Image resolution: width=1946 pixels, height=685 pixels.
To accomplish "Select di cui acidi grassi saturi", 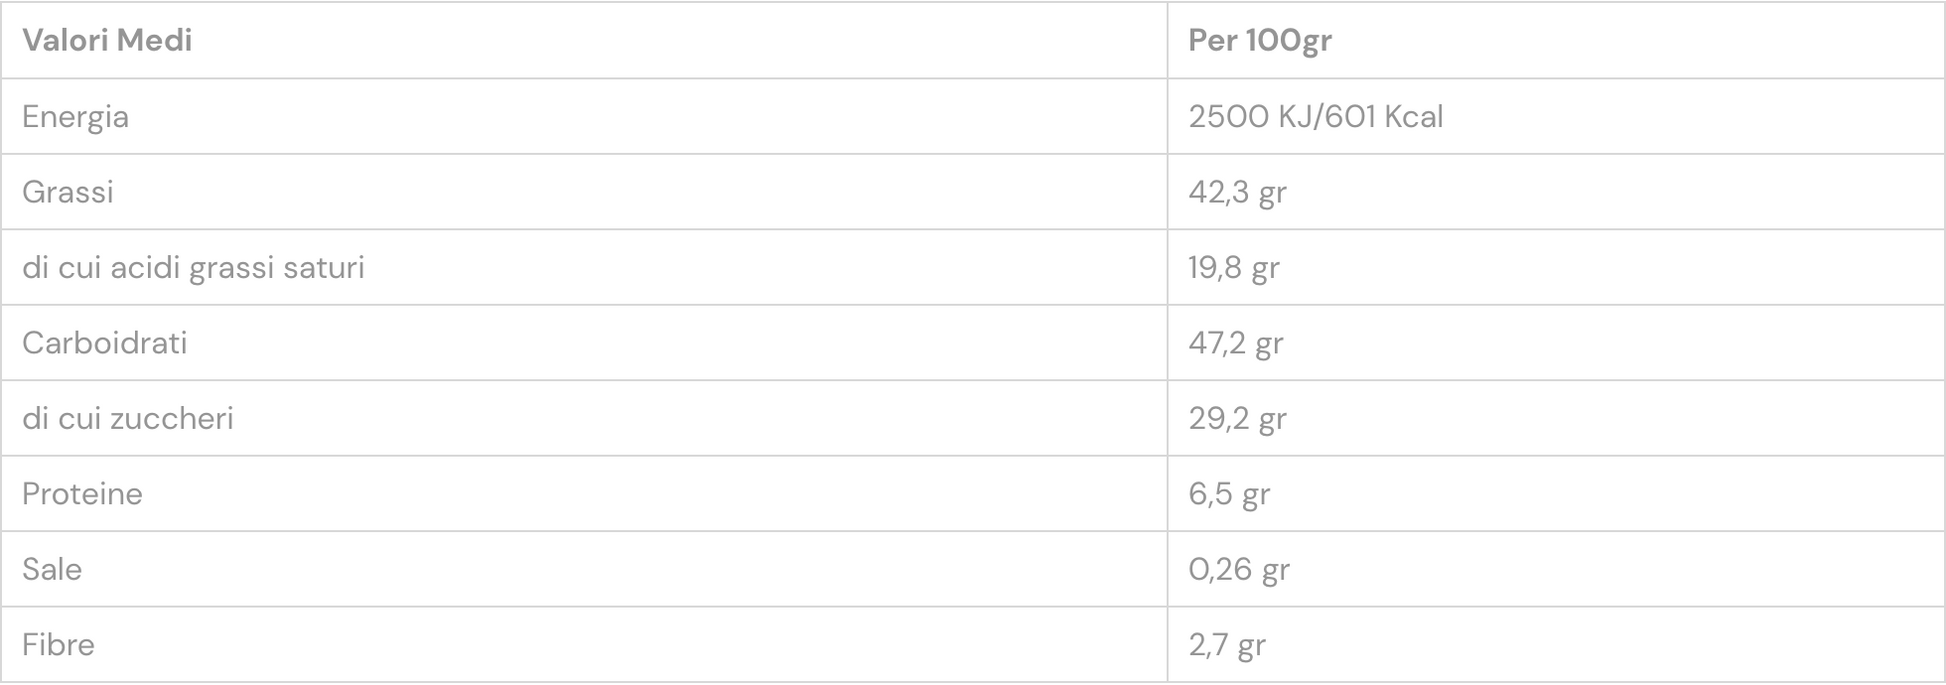I will (193, 267).
